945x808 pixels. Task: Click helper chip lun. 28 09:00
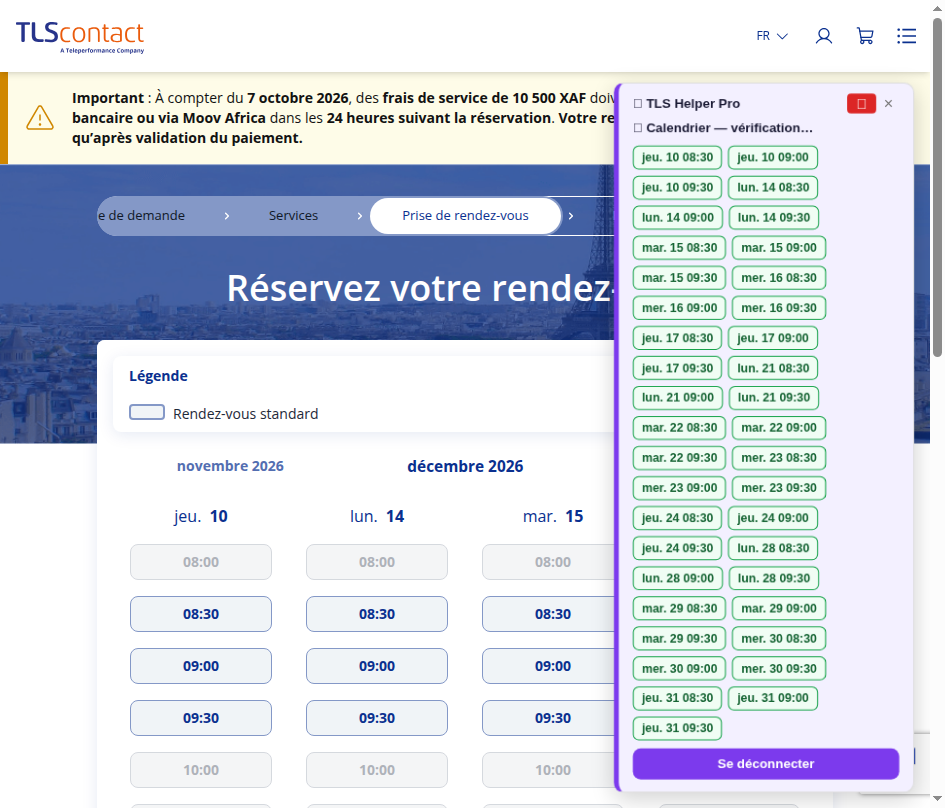[677, 578]
